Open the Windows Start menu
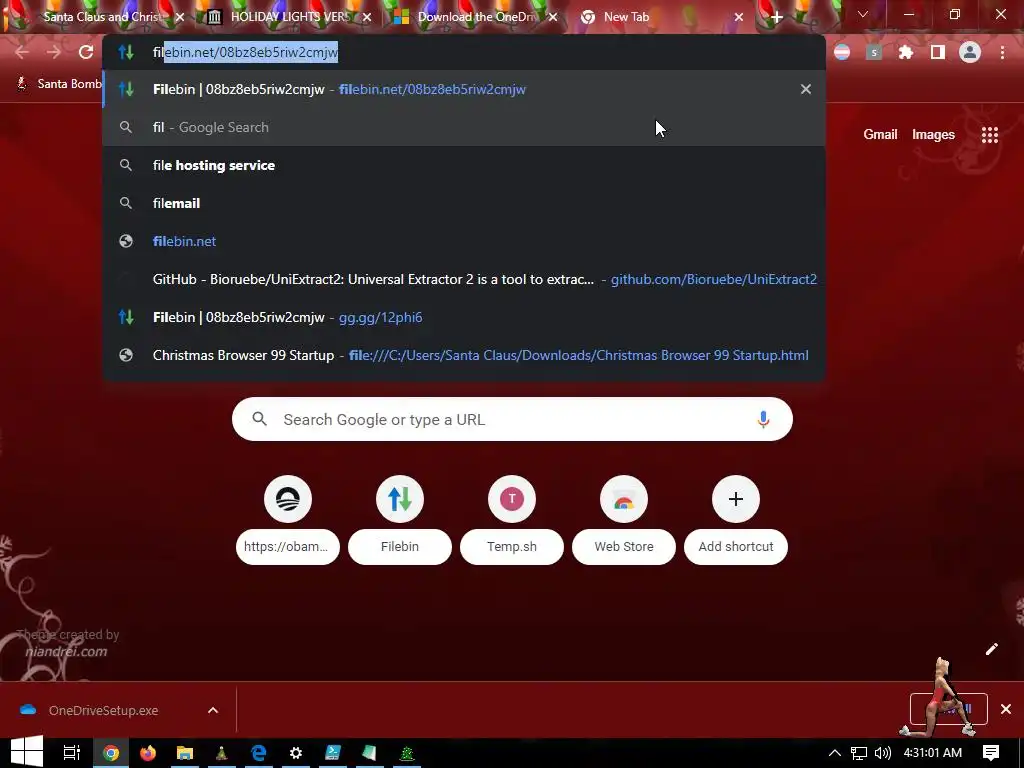Viewport: 1024px width, 768px height. coord(27,753)
